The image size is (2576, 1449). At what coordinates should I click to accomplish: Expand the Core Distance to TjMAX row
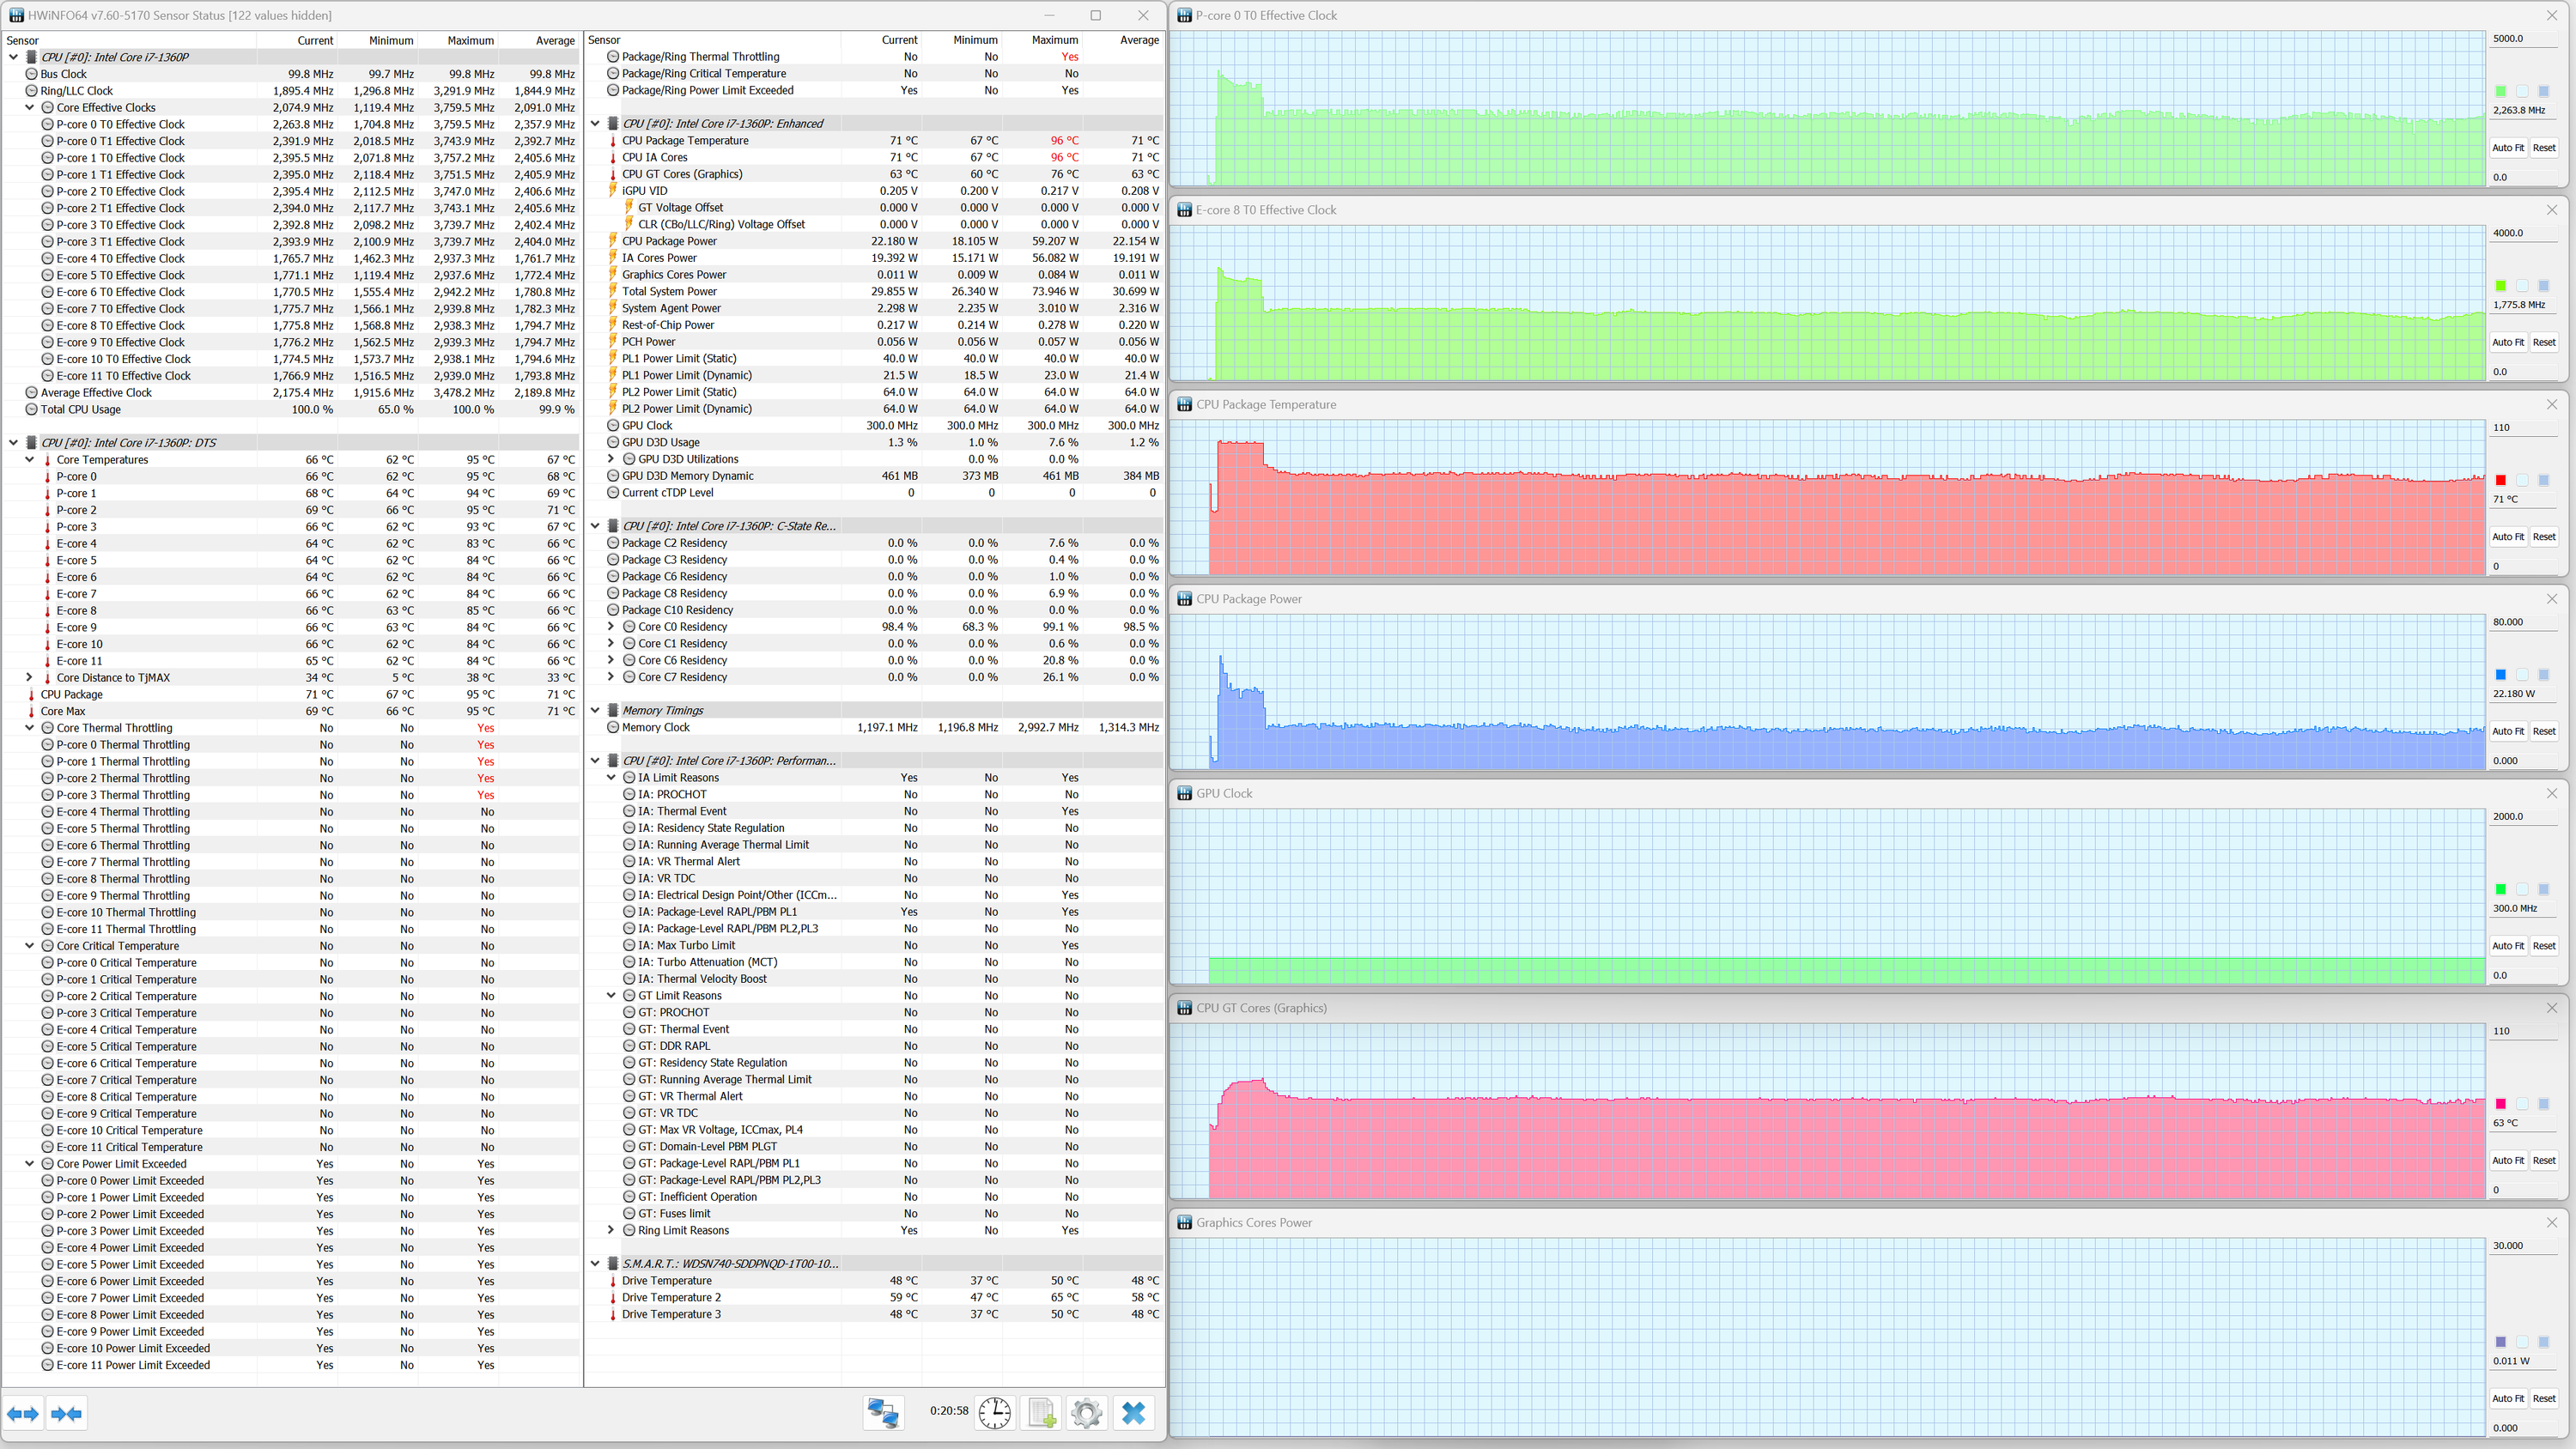point(30,678)
